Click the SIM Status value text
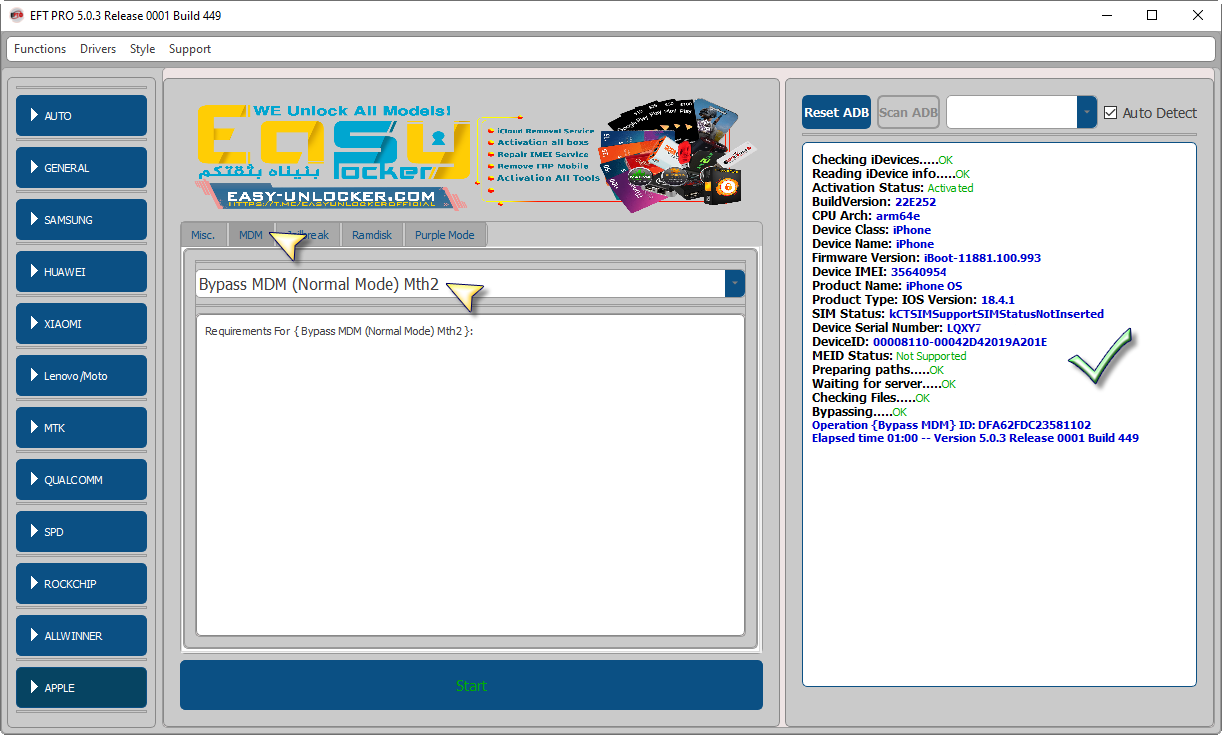Viewport: 1222px width, 735px height. pos(997,314)
